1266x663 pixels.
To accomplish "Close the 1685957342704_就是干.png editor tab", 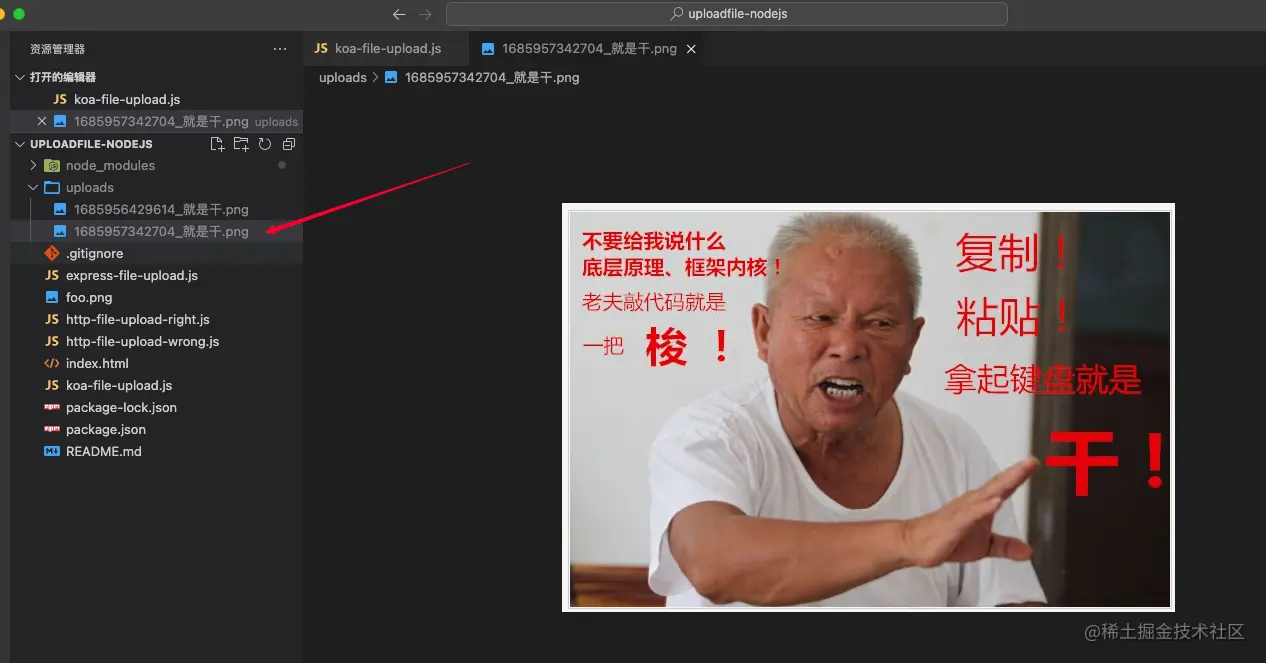I will pyautogui.click(x=690, y=47).
